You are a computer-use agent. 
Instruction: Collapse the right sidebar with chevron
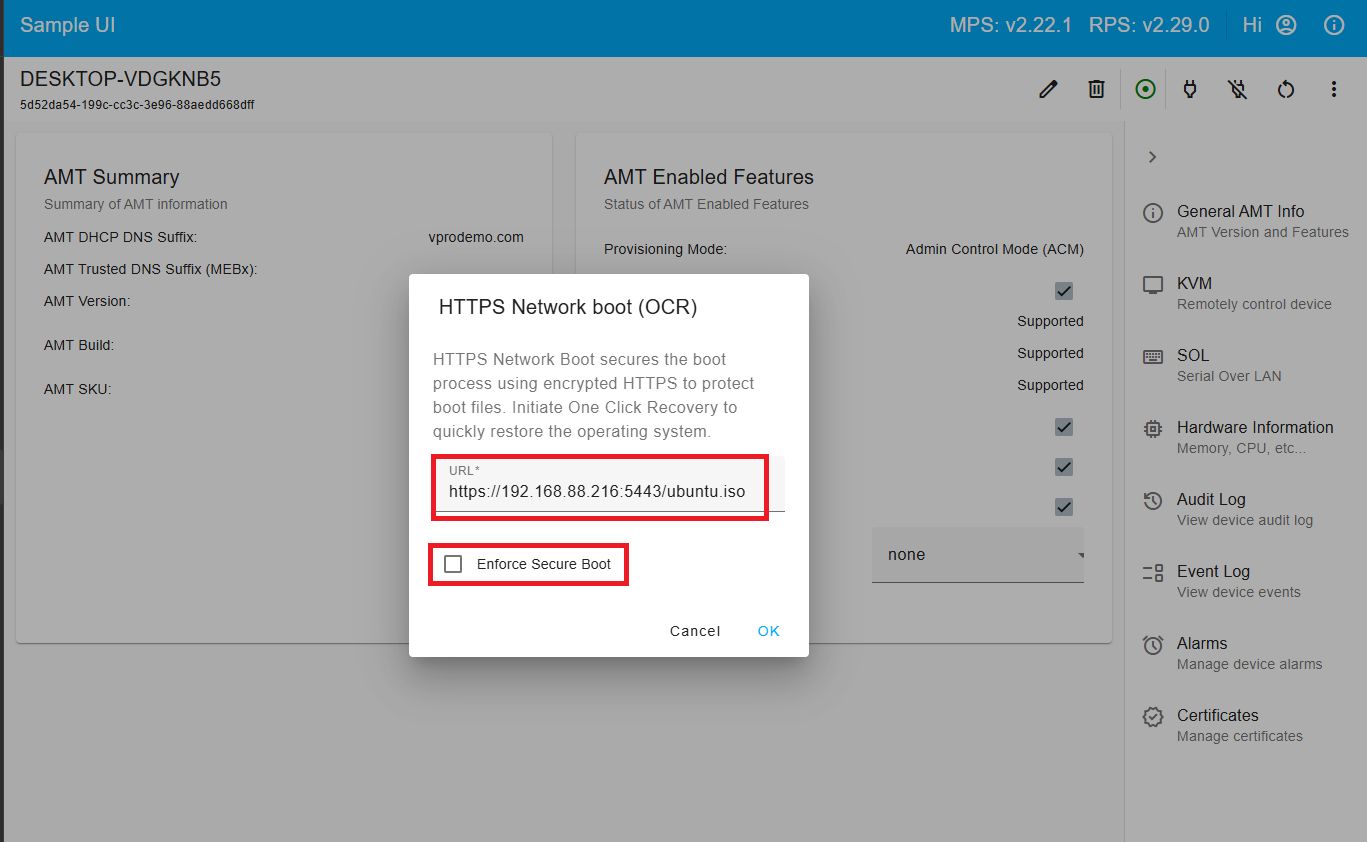1152,157
